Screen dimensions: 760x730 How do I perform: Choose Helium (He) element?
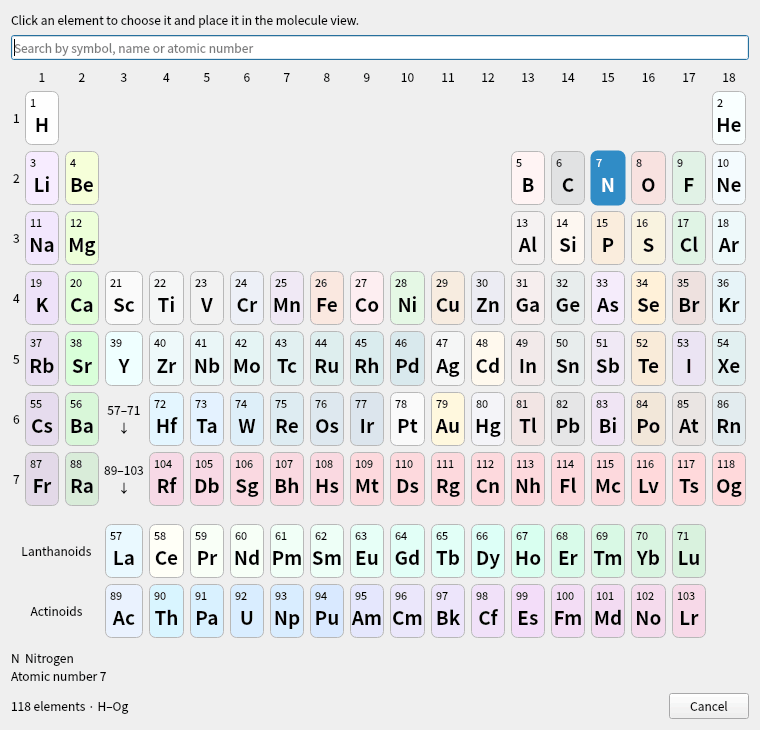click(x=729, y=118)
